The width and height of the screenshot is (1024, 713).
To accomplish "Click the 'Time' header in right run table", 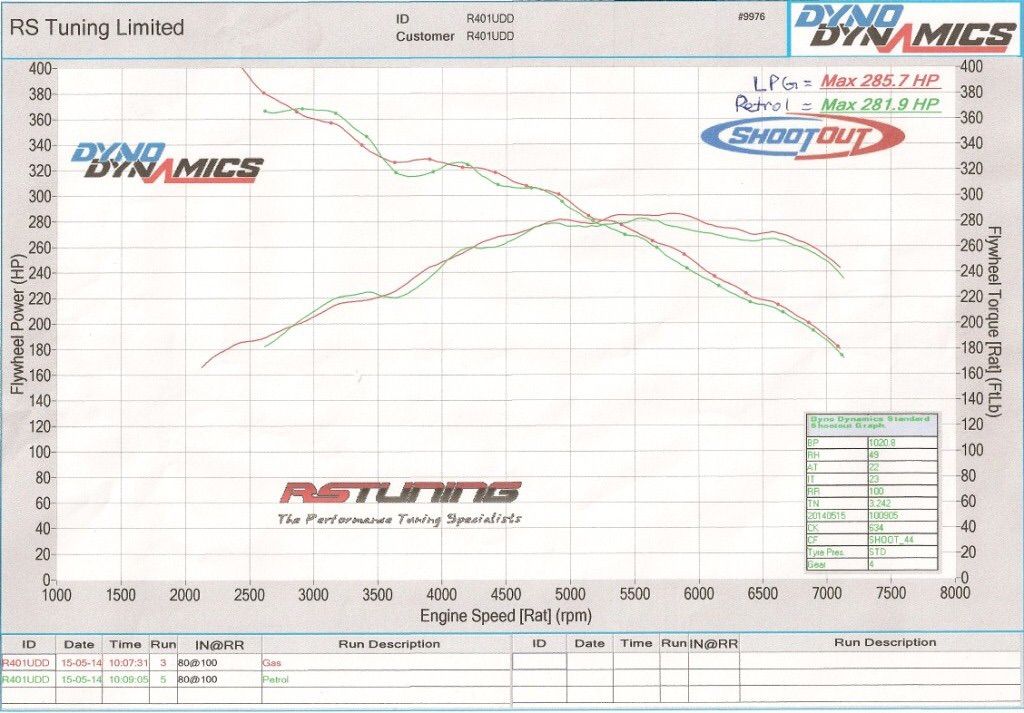I will pos(636,643).
